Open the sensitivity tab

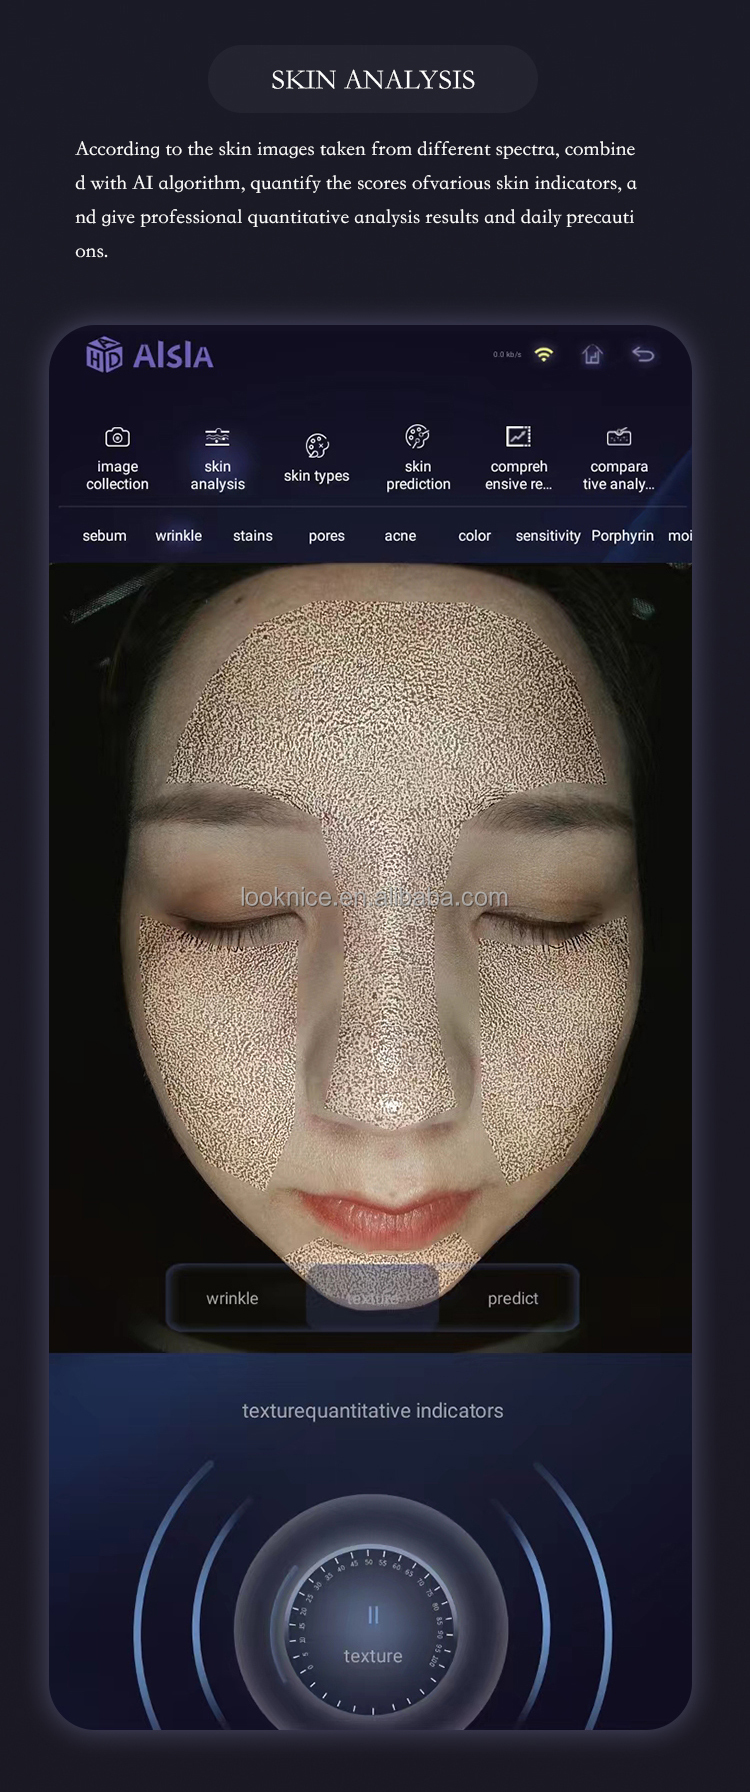click(x=547, y=536)
